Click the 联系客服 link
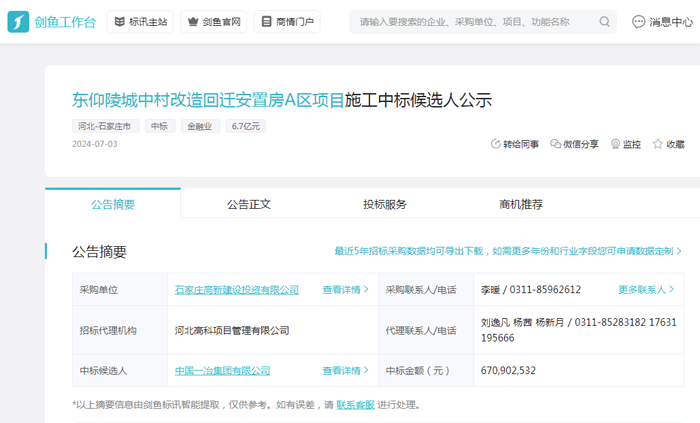700x423 pixels. tap(355, 405)
